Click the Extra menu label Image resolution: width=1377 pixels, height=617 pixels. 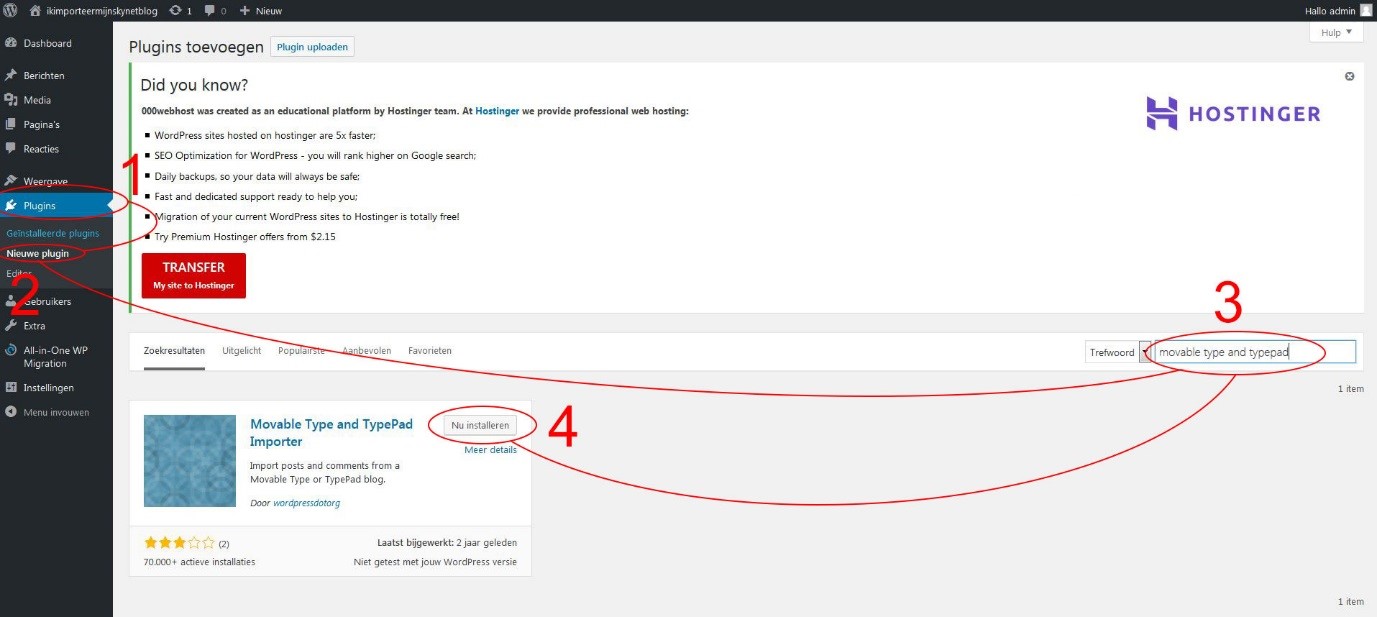(34, 326)
